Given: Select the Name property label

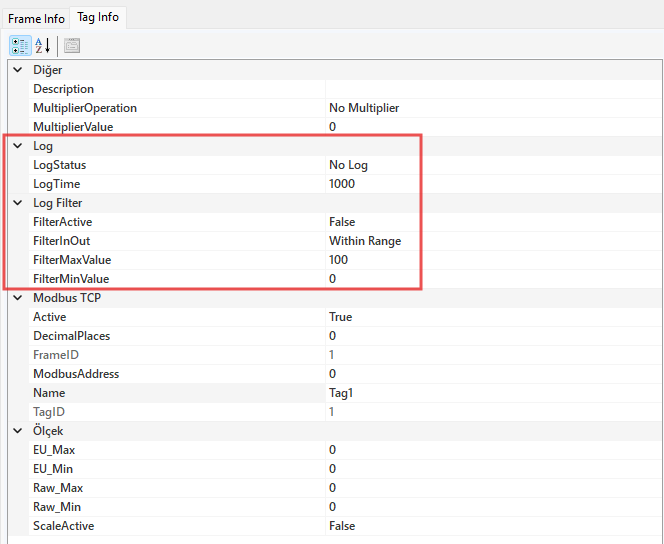Looking at the screenshot, I should (x=49, y=393).
